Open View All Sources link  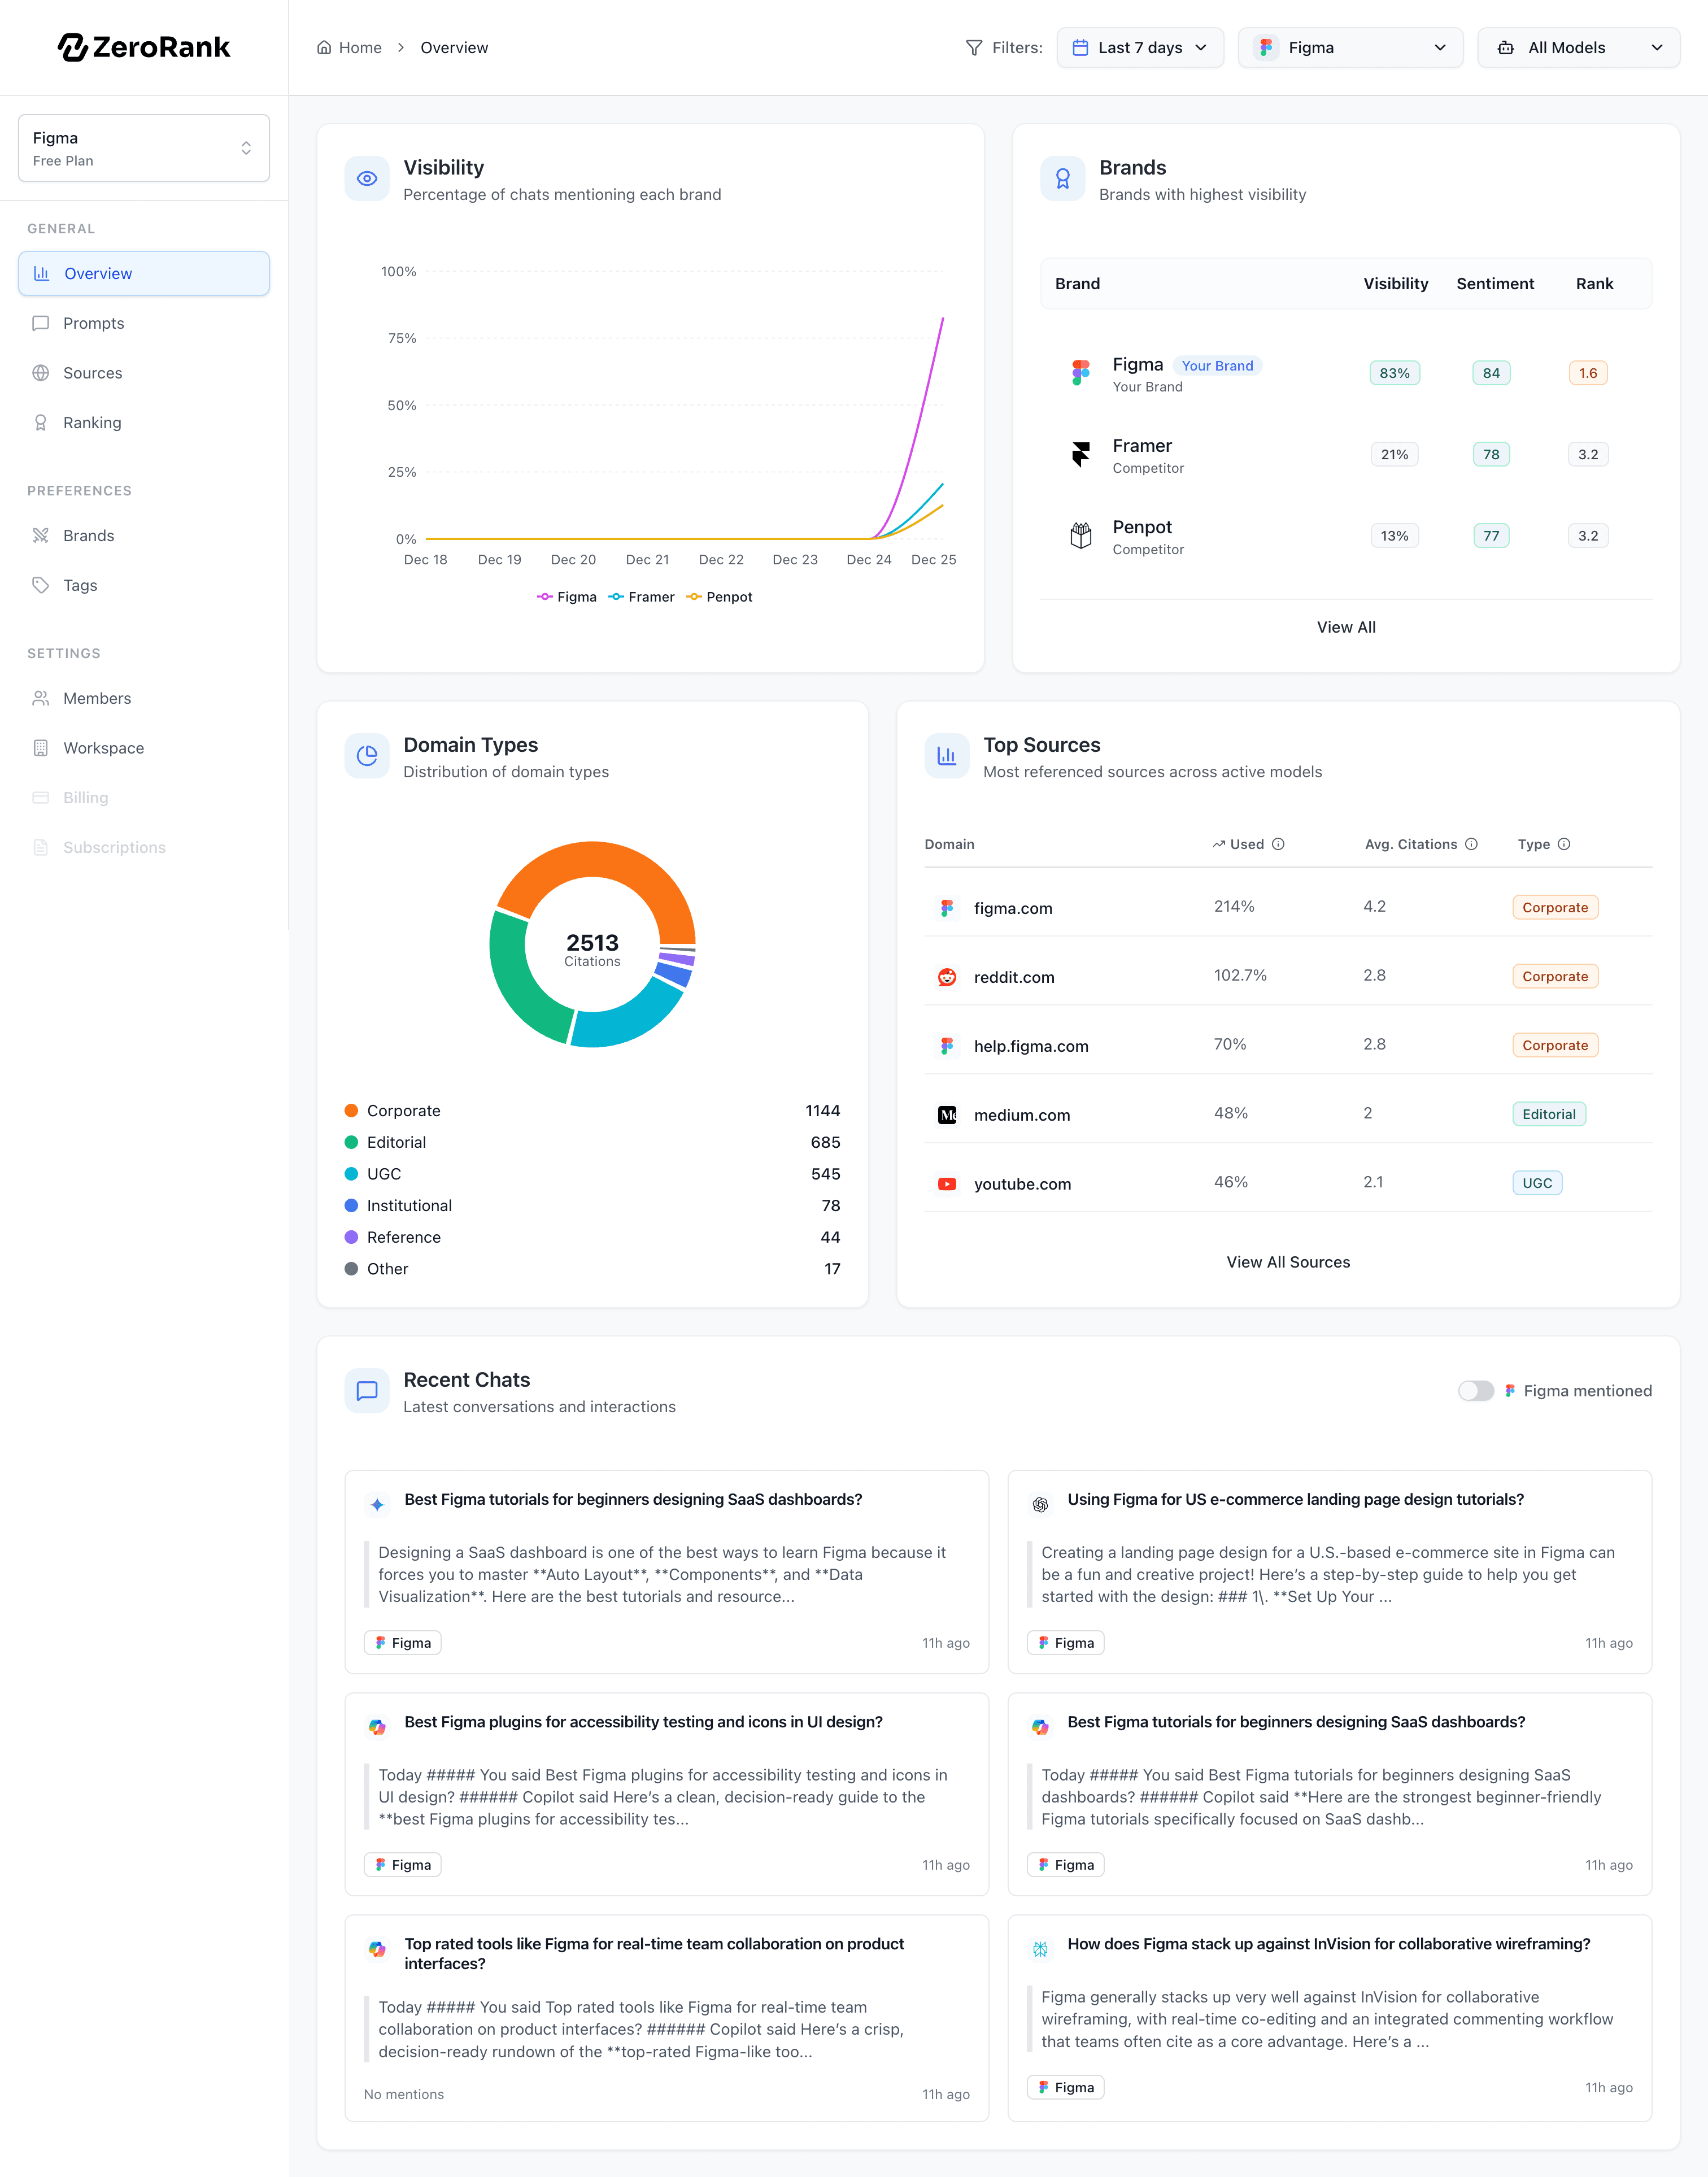click(1288, 1261)
